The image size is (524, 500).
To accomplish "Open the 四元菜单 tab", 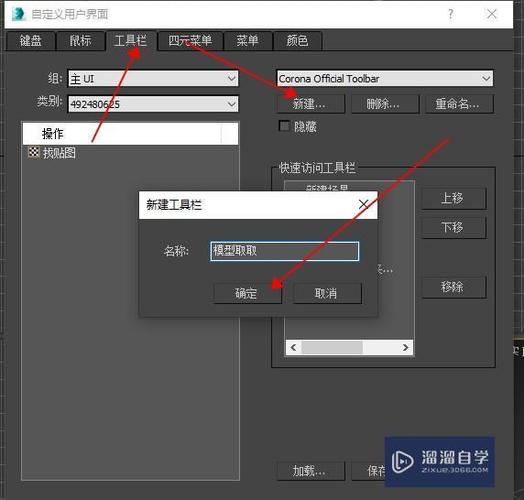I will click(x=190, y=41).
